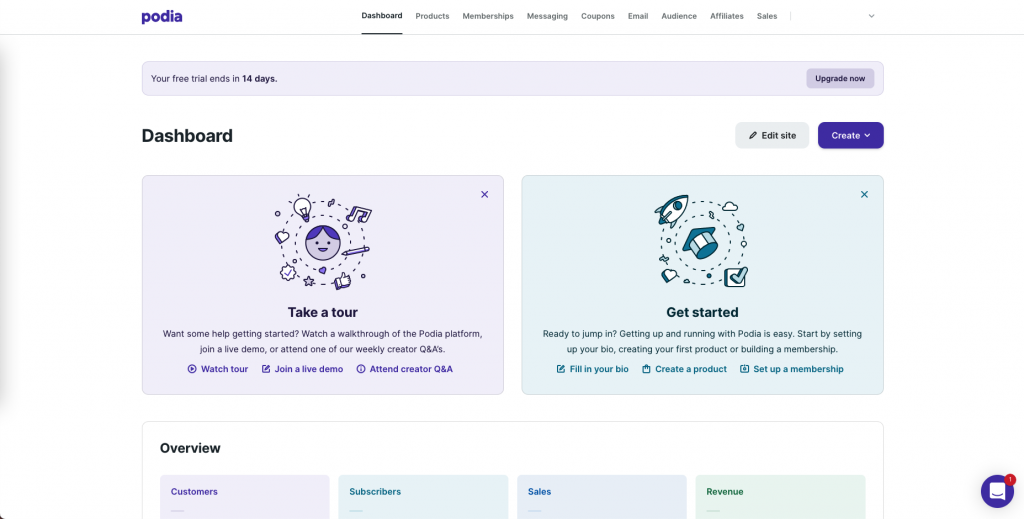The width and height of the screenshot is (1024, 519).
Task: Open the Set up a membership link
Action: tap(792, 369)
